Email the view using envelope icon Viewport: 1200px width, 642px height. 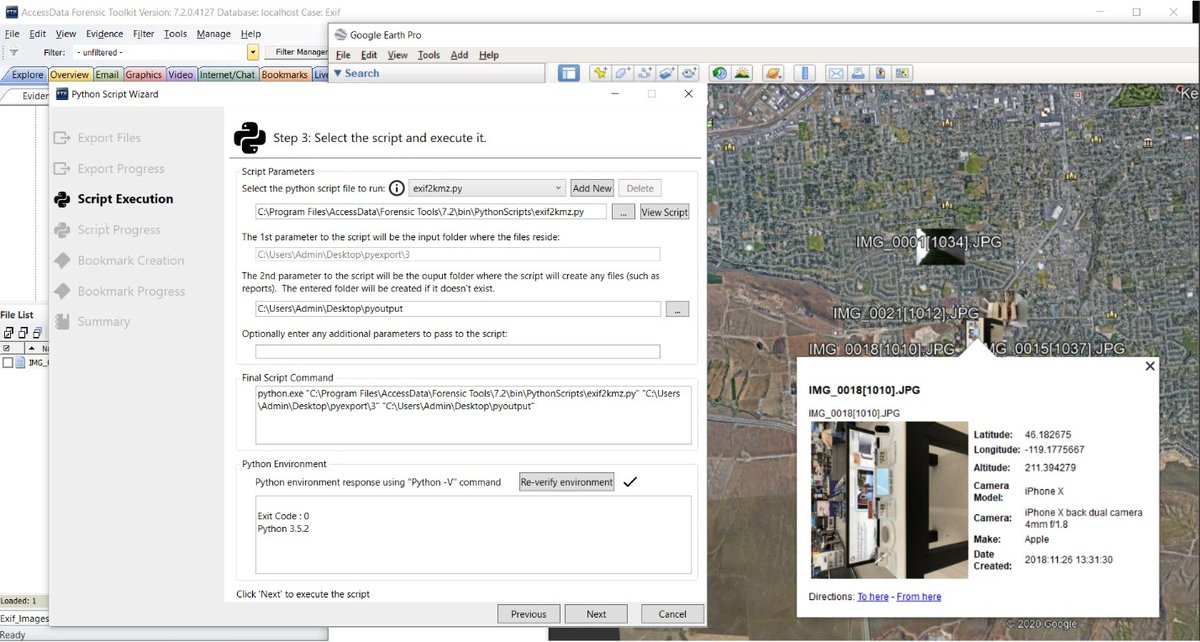[836, 73]
